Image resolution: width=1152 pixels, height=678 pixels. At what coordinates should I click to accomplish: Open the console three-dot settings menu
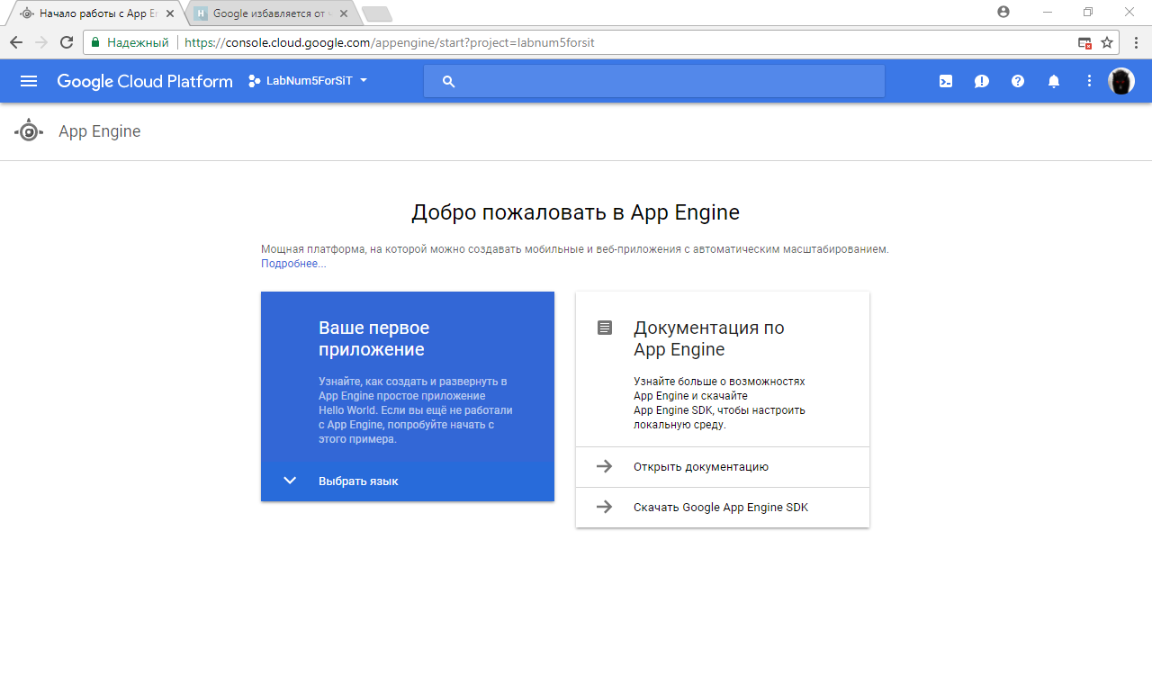click(x=1089, y=82)
